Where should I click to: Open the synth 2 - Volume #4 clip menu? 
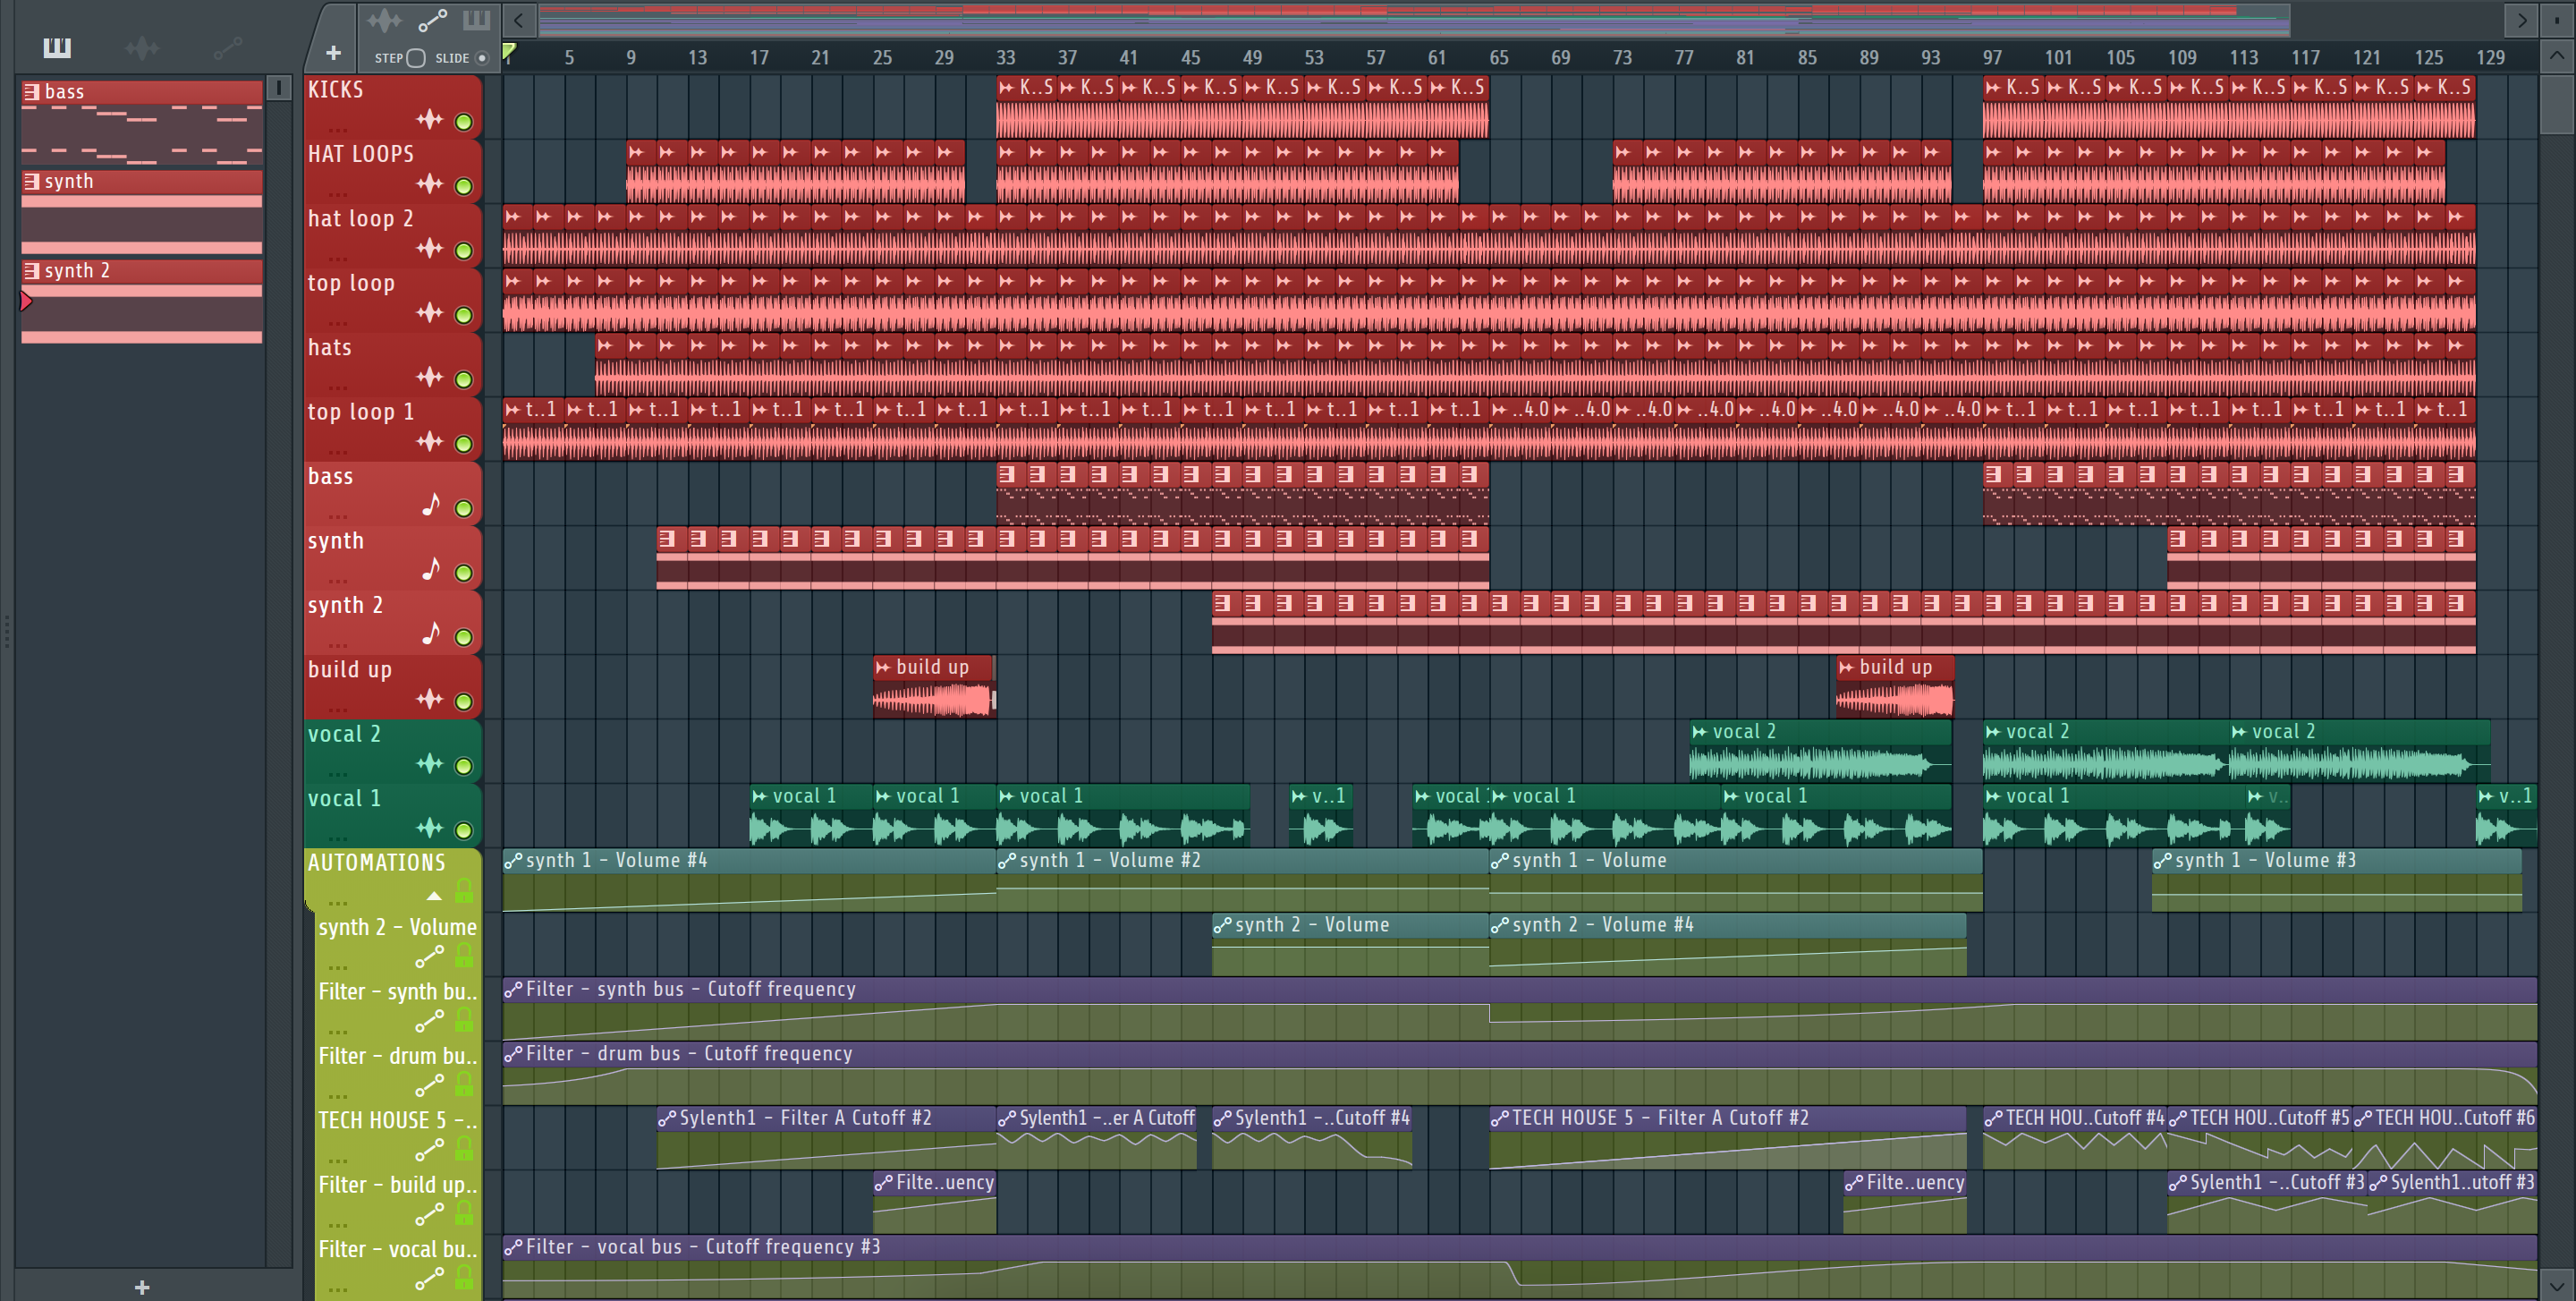coord(1500,925)
